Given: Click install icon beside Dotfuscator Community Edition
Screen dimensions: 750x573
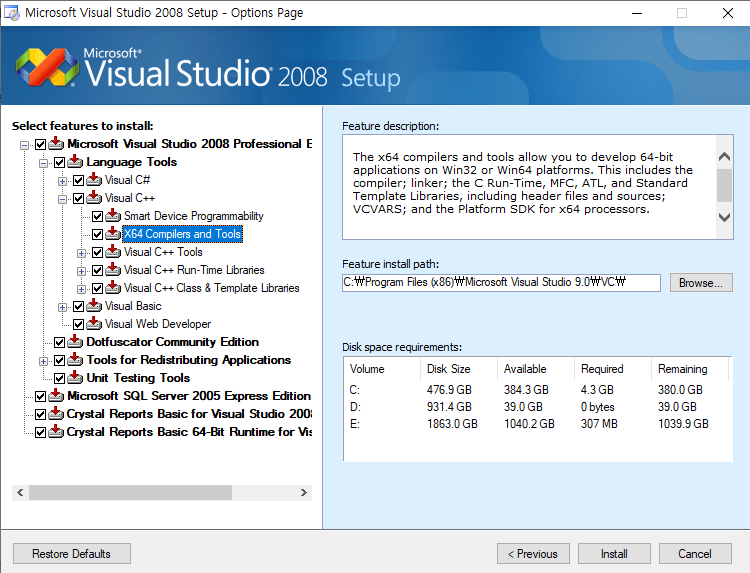Looking at the screenshot, I should (75, 341).
